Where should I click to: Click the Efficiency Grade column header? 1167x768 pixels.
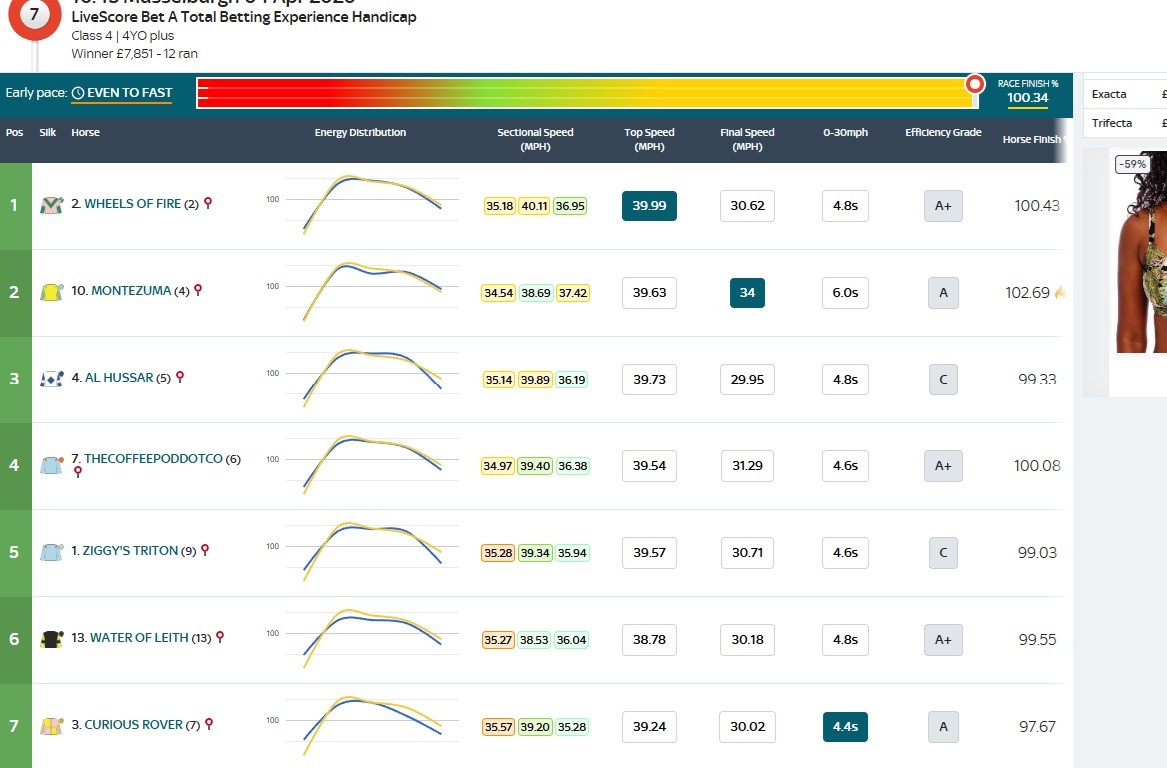click(943, 133)
